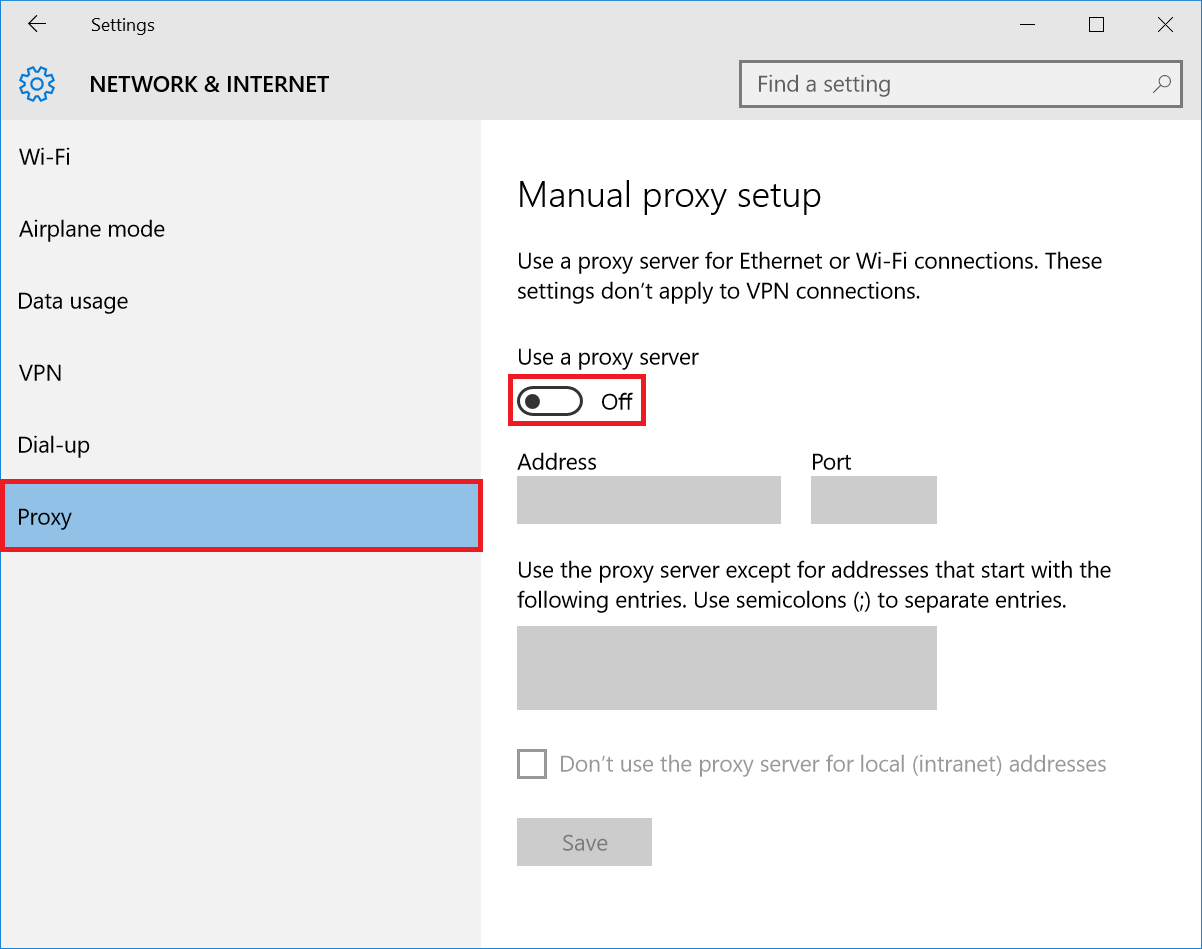Image resolution: width=1202 pixels, height=949 pixels.
Task: Go to Airplane mode settings
Action: click(x=92, y=229)
